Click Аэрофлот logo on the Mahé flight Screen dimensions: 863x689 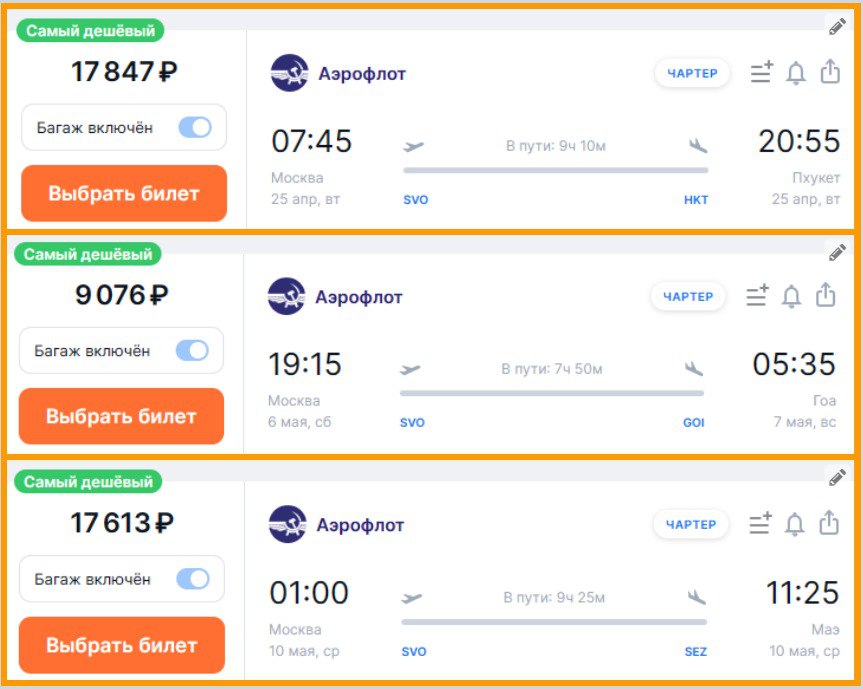288,525
